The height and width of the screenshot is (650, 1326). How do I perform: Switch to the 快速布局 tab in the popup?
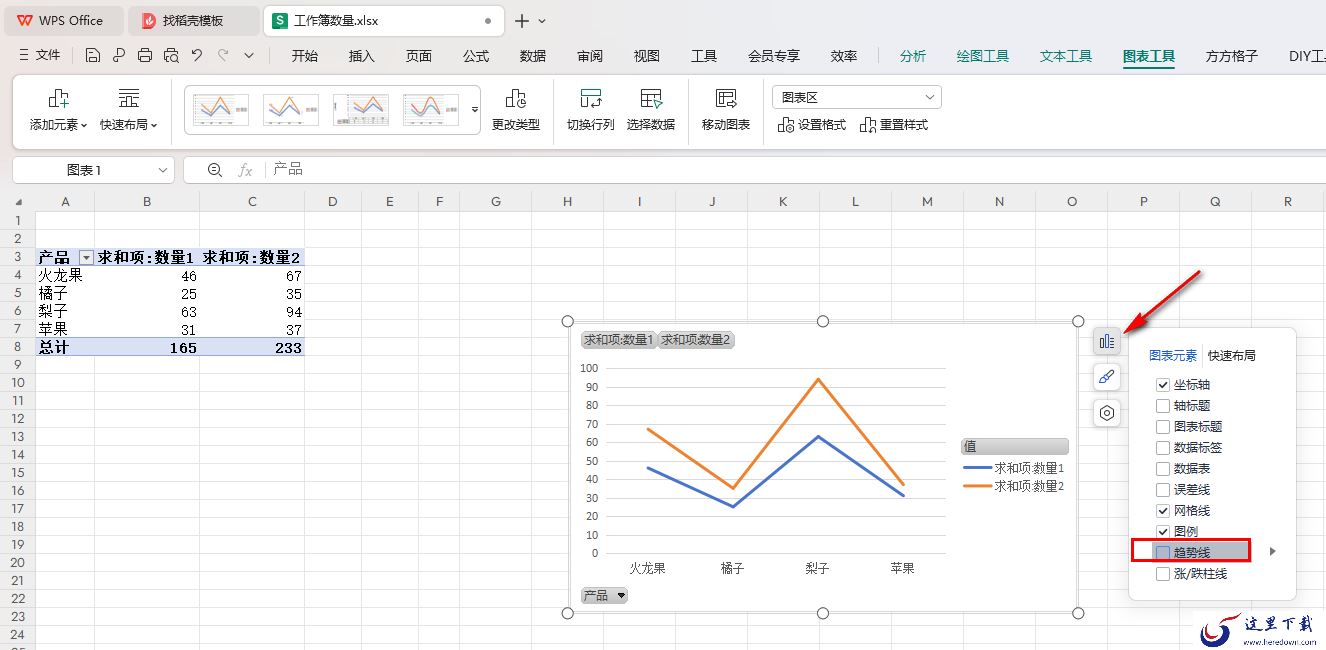1231,355
